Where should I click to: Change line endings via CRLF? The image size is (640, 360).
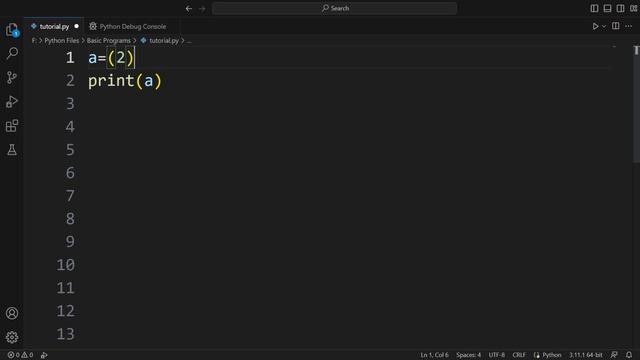click(519, 355)
